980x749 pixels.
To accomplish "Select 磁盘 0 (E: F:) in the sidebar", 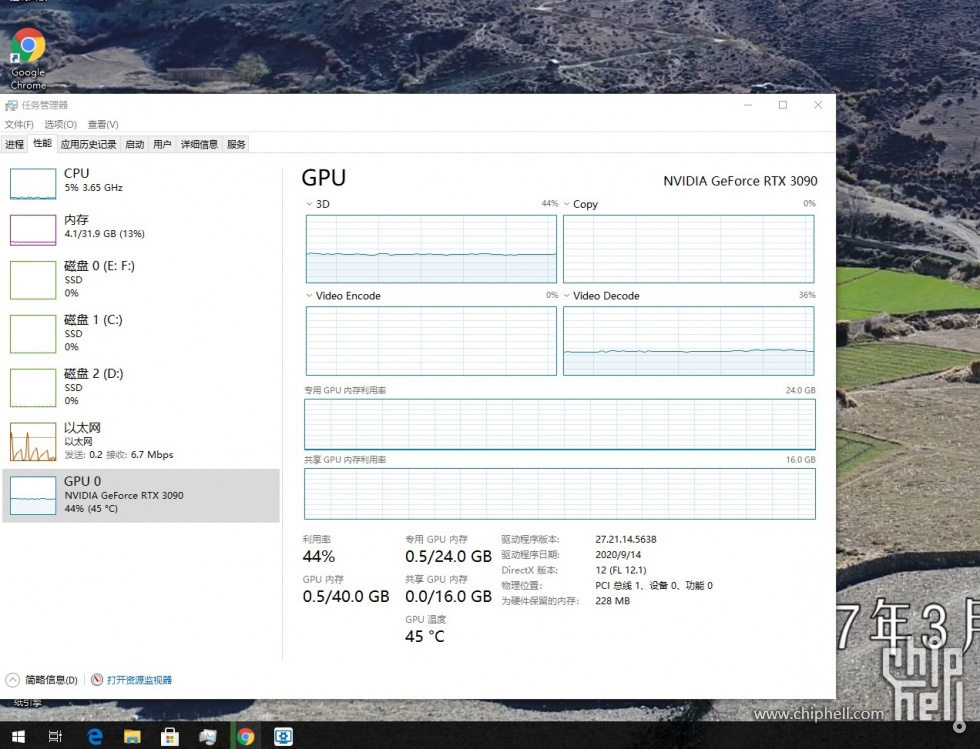I will (x=141, y=279).
